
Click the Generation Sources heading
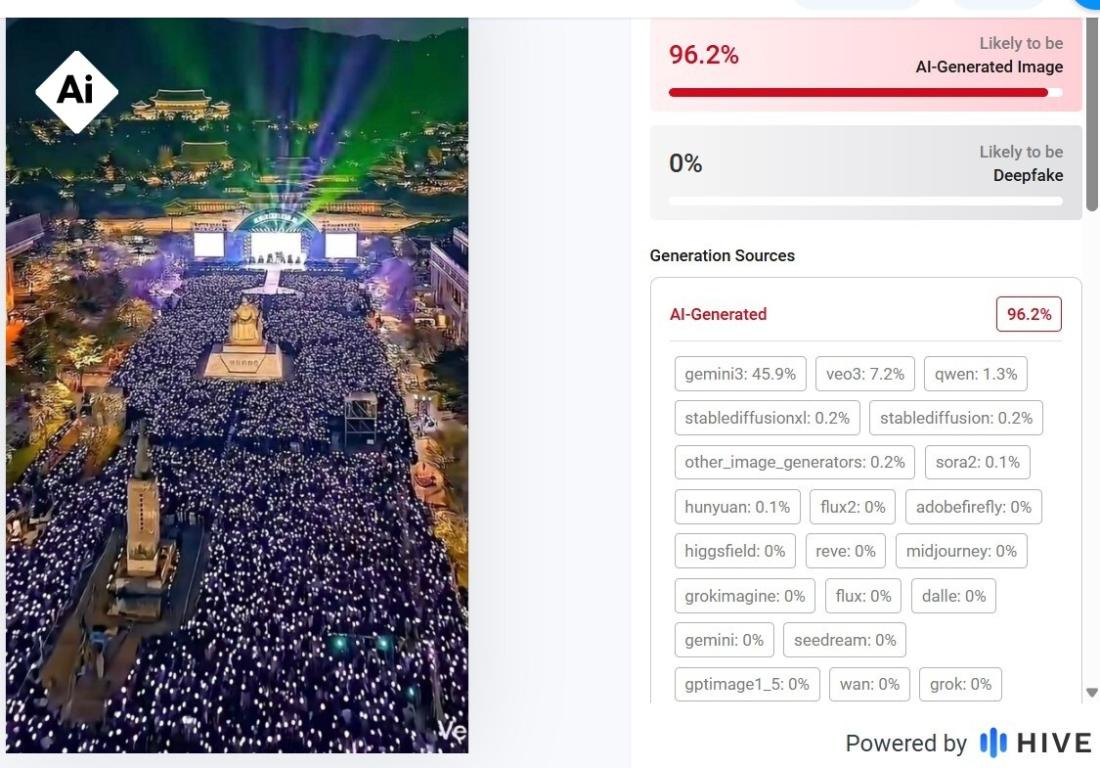tap(722, 256)
